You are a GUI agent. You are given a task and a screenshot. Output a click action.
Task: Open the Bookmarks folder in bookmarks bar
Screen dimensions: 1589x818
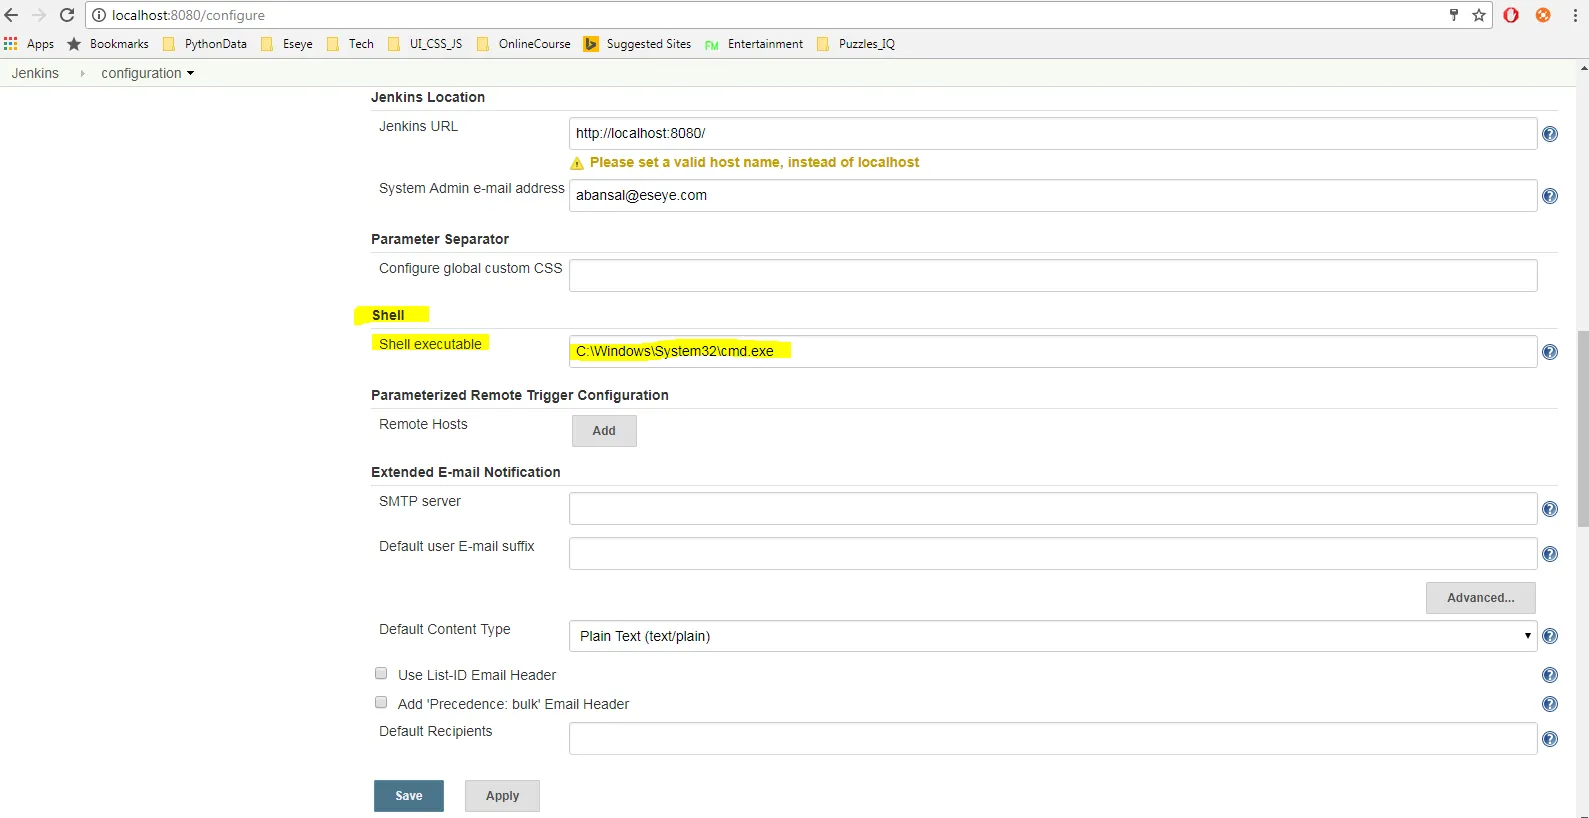click(108, 44)
